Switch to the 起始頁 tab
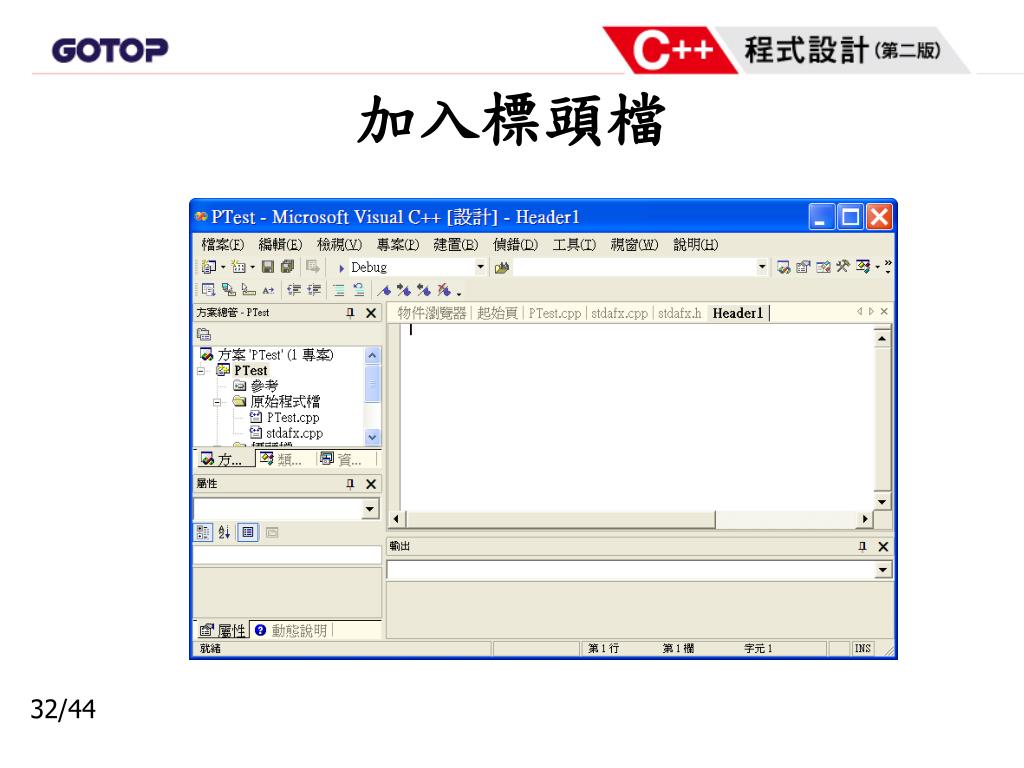The width and height of the screenshot is (1024, 768). click(498, 313)
